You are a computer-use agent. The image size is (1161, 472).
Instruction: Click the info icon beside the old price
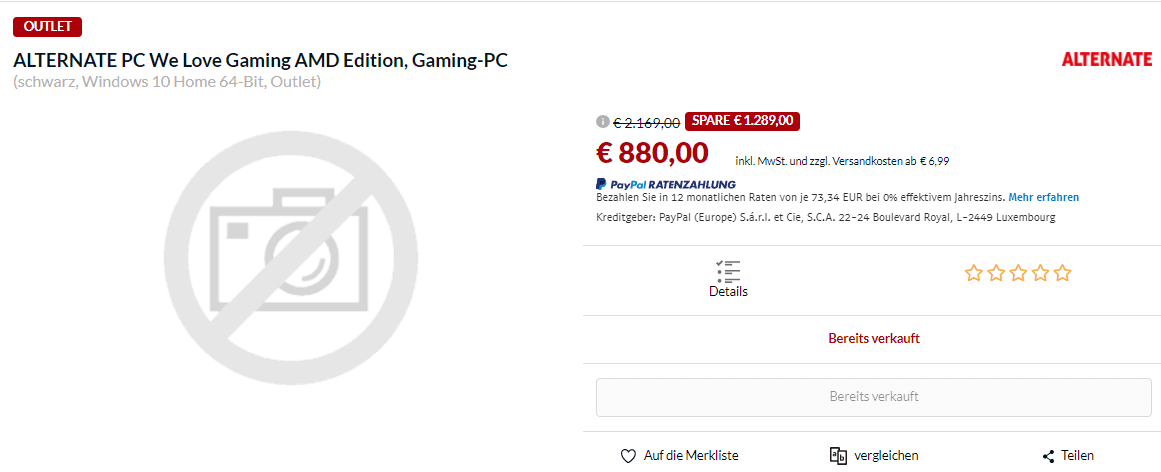point(602,121)
